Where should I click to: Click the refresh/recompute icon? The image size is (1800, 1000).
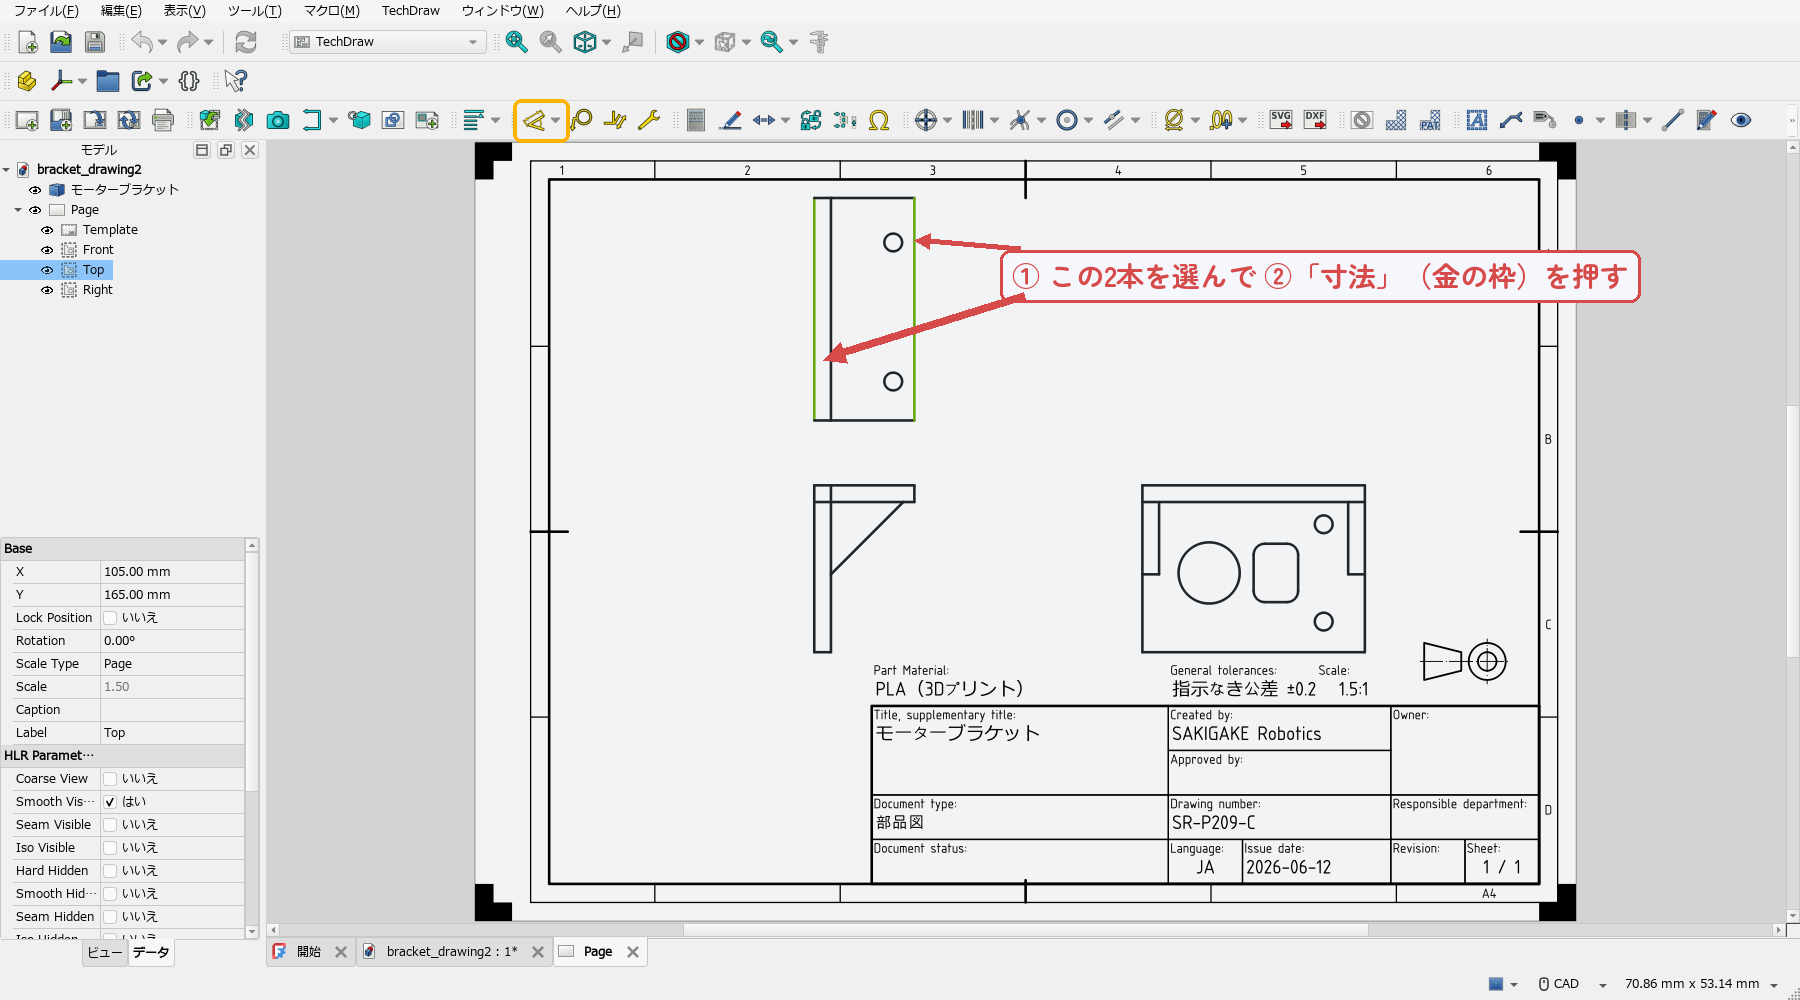pos(246,42)
